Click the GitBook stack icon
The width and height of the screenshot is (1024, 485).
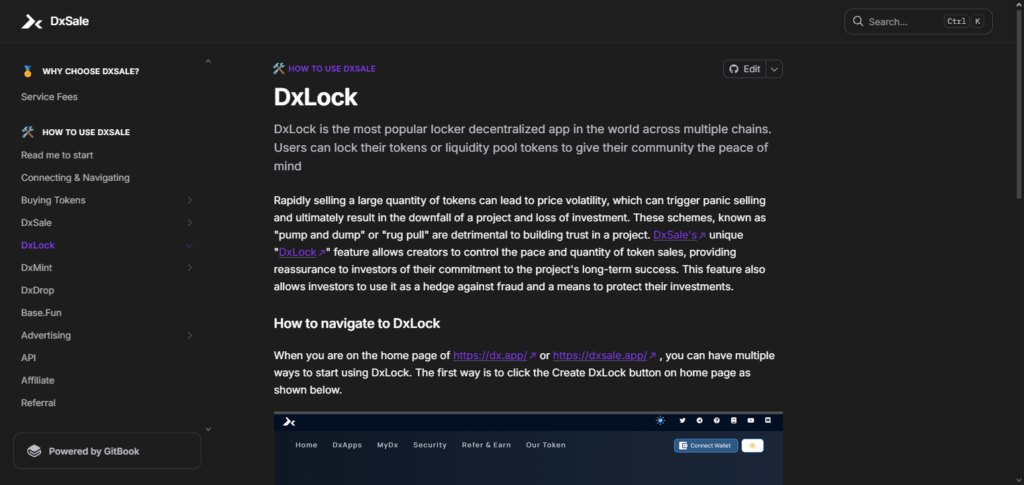pyautogui.click(x=34, y=451)
